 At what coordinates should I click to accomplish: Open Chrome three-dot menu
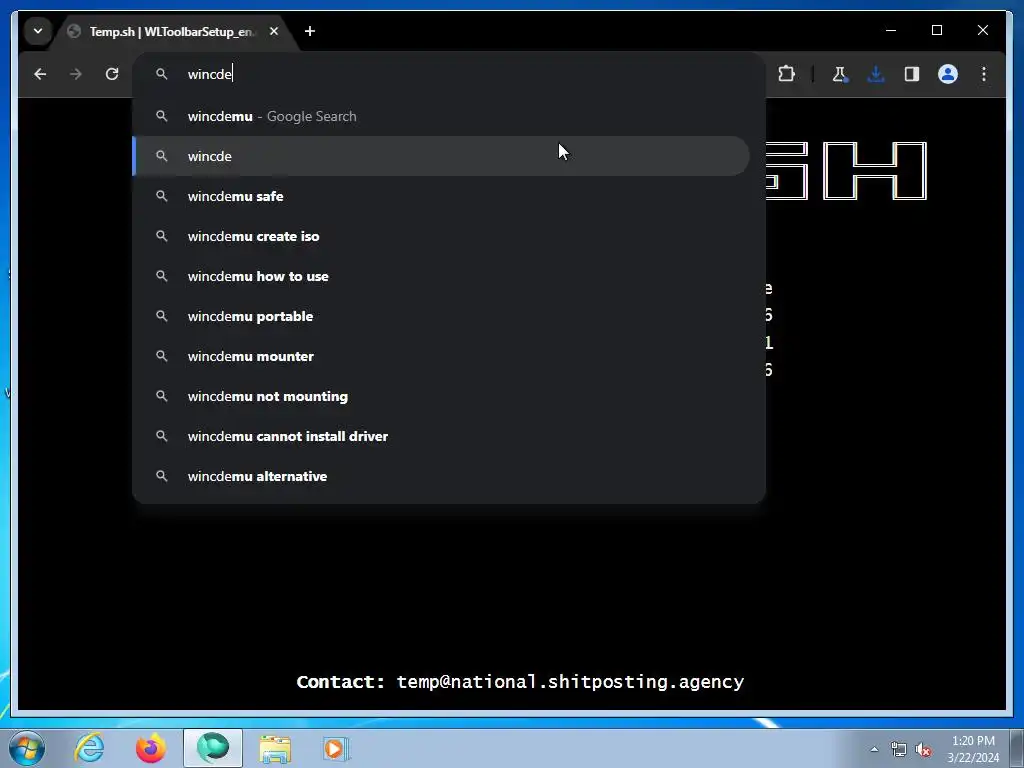click(984, 74)
